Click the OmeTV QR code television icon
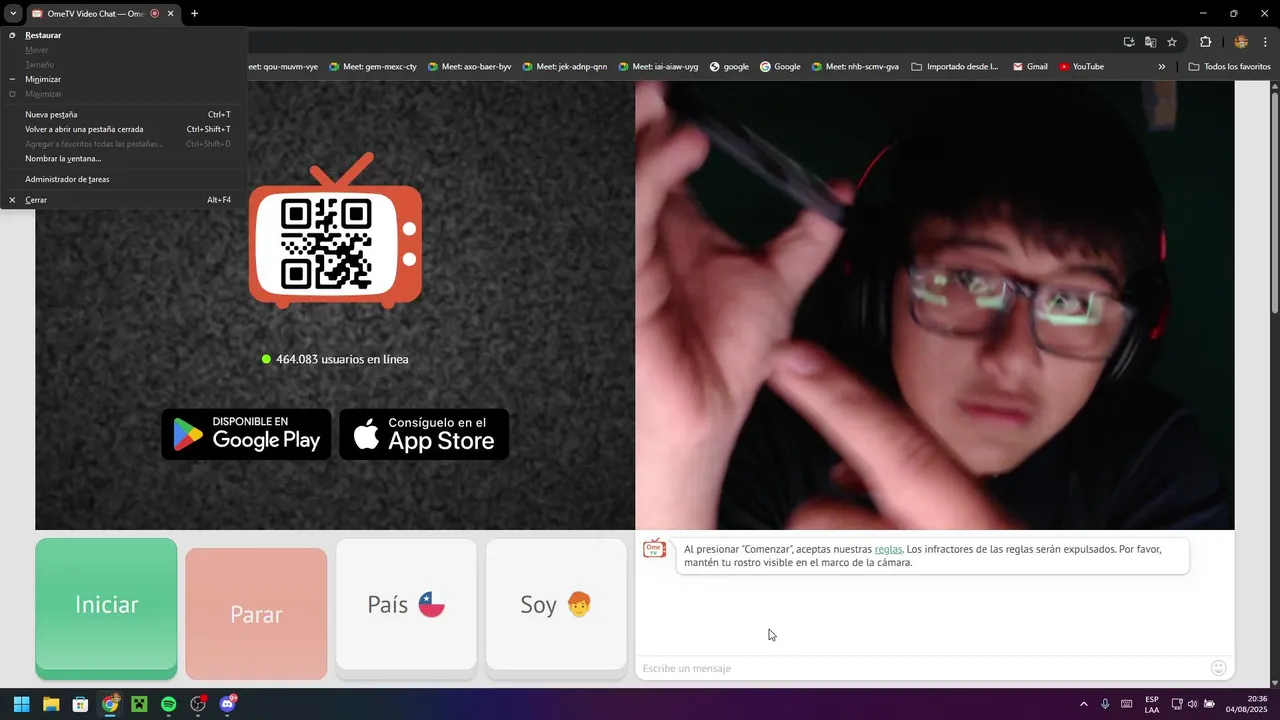Screen dimensions: 1280x720 (335, 231)
